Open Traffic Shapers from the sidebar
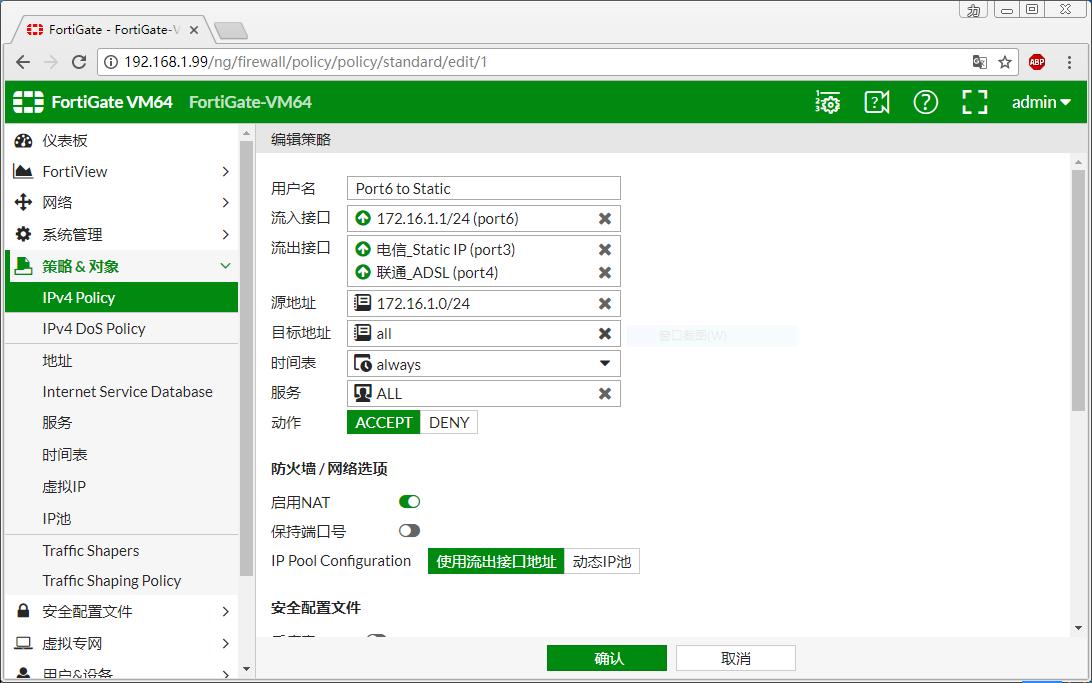This screenshot has height=683, width=1092. coord(89,550)
